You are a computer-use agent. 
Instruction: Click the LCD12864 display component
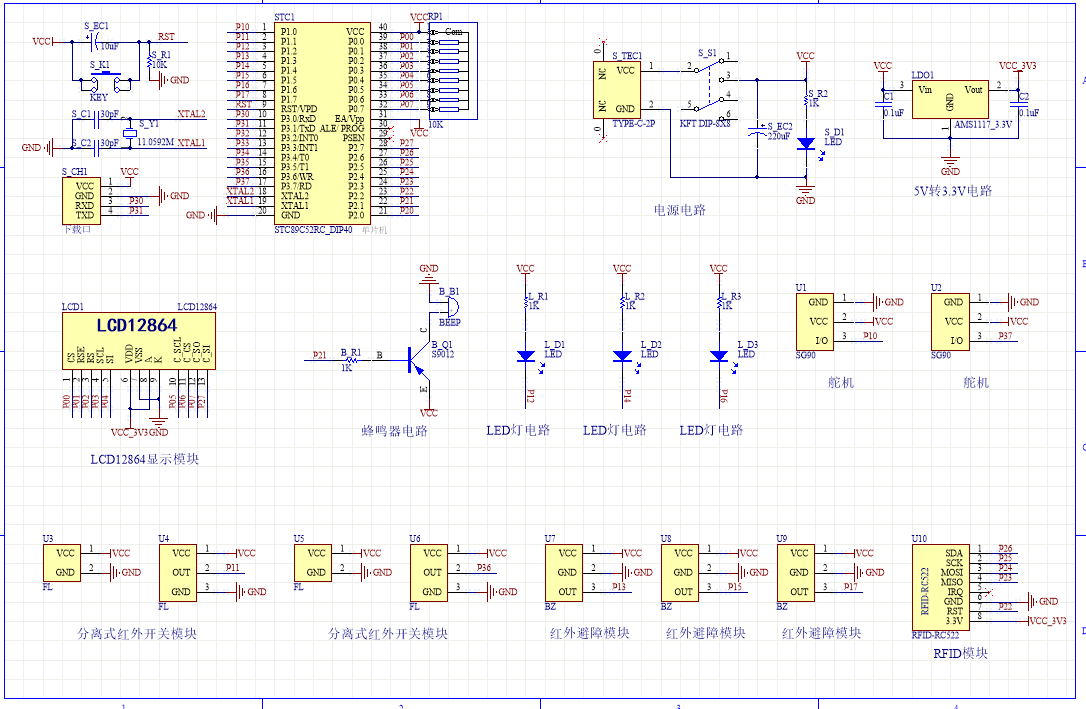(x=136, y=342)
